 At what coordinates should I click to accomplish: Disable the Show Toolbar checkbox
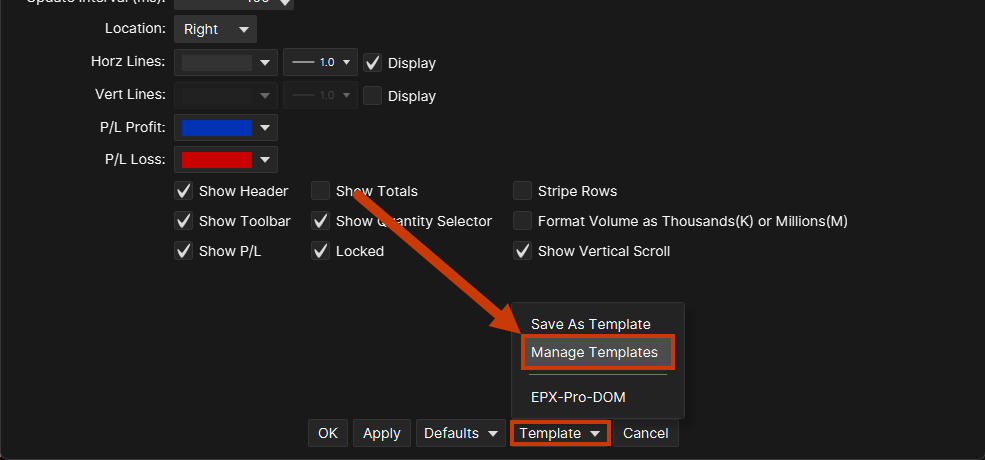(184, 221)
